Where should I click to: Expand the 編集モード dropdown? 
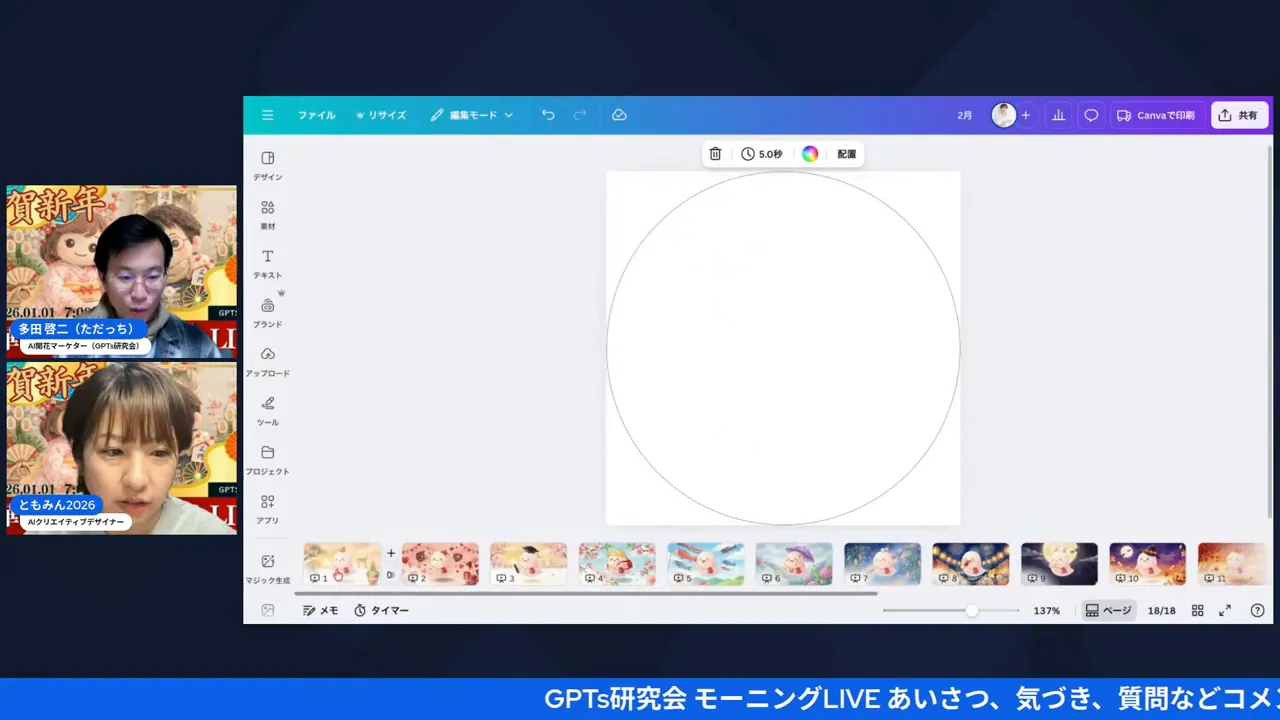pos(472,115)
